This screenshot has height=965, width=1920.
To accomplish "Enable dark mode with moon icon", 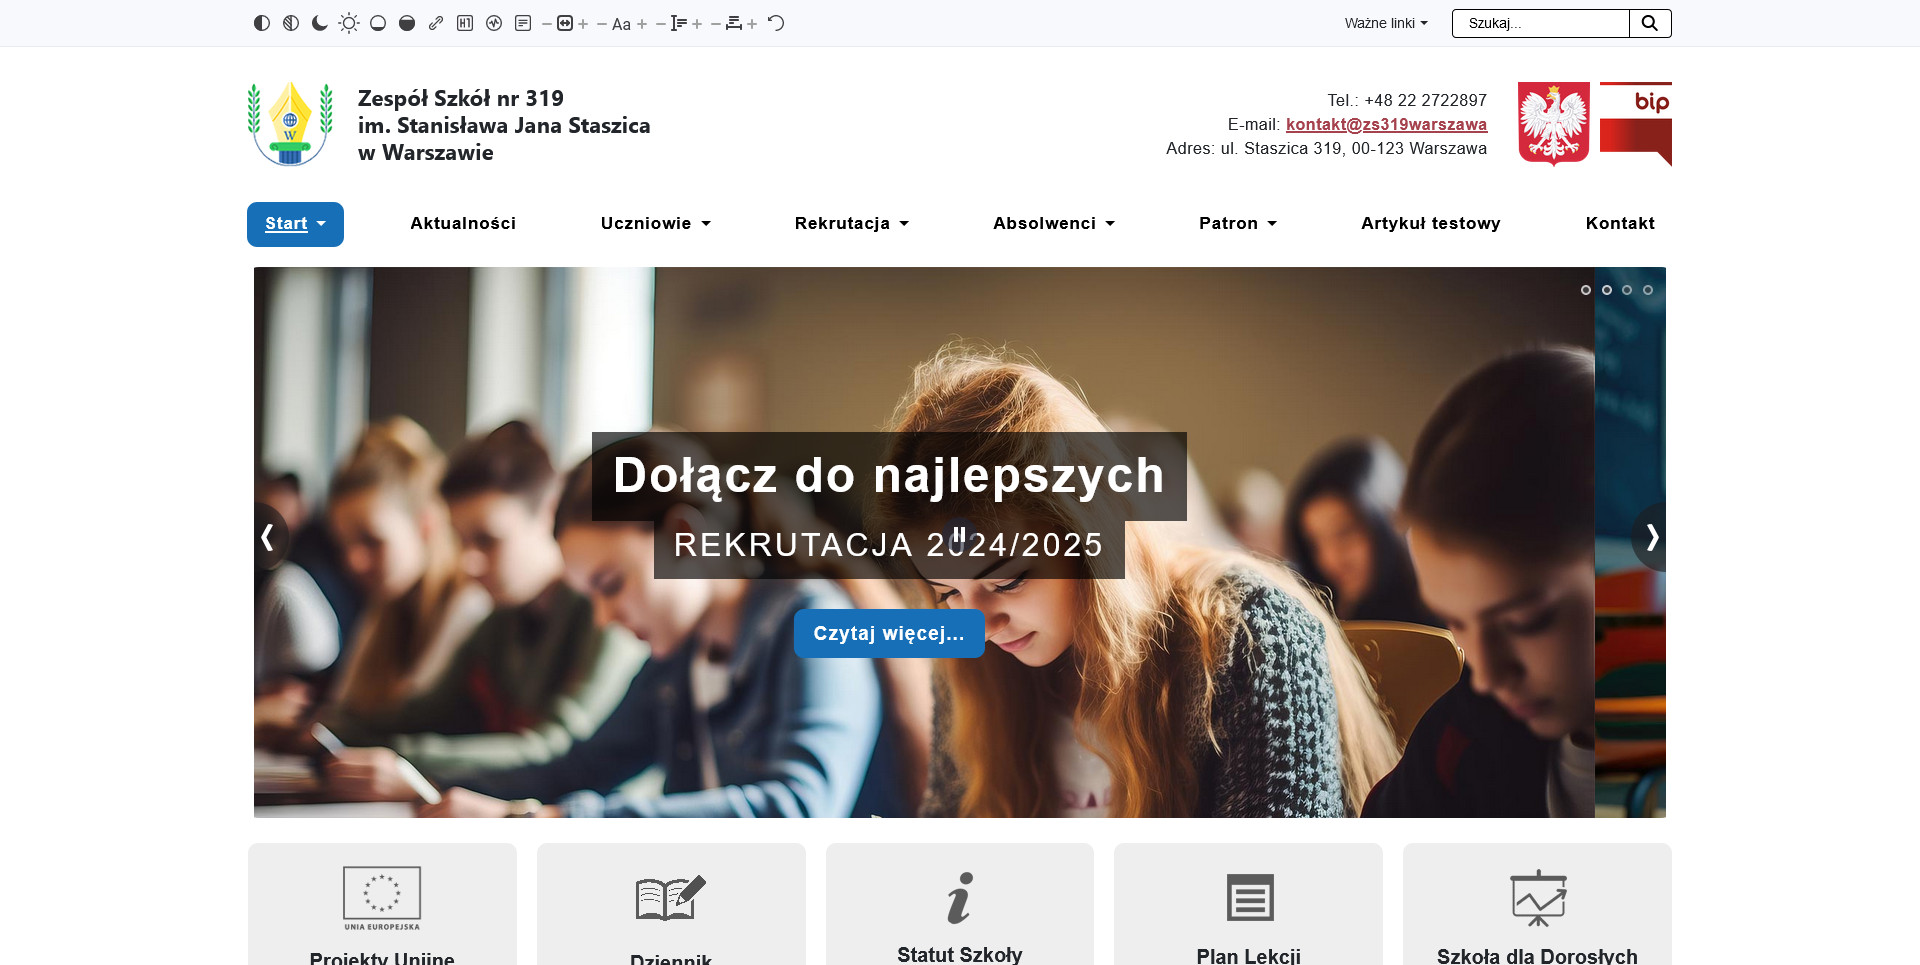I will tap(319, 23).
